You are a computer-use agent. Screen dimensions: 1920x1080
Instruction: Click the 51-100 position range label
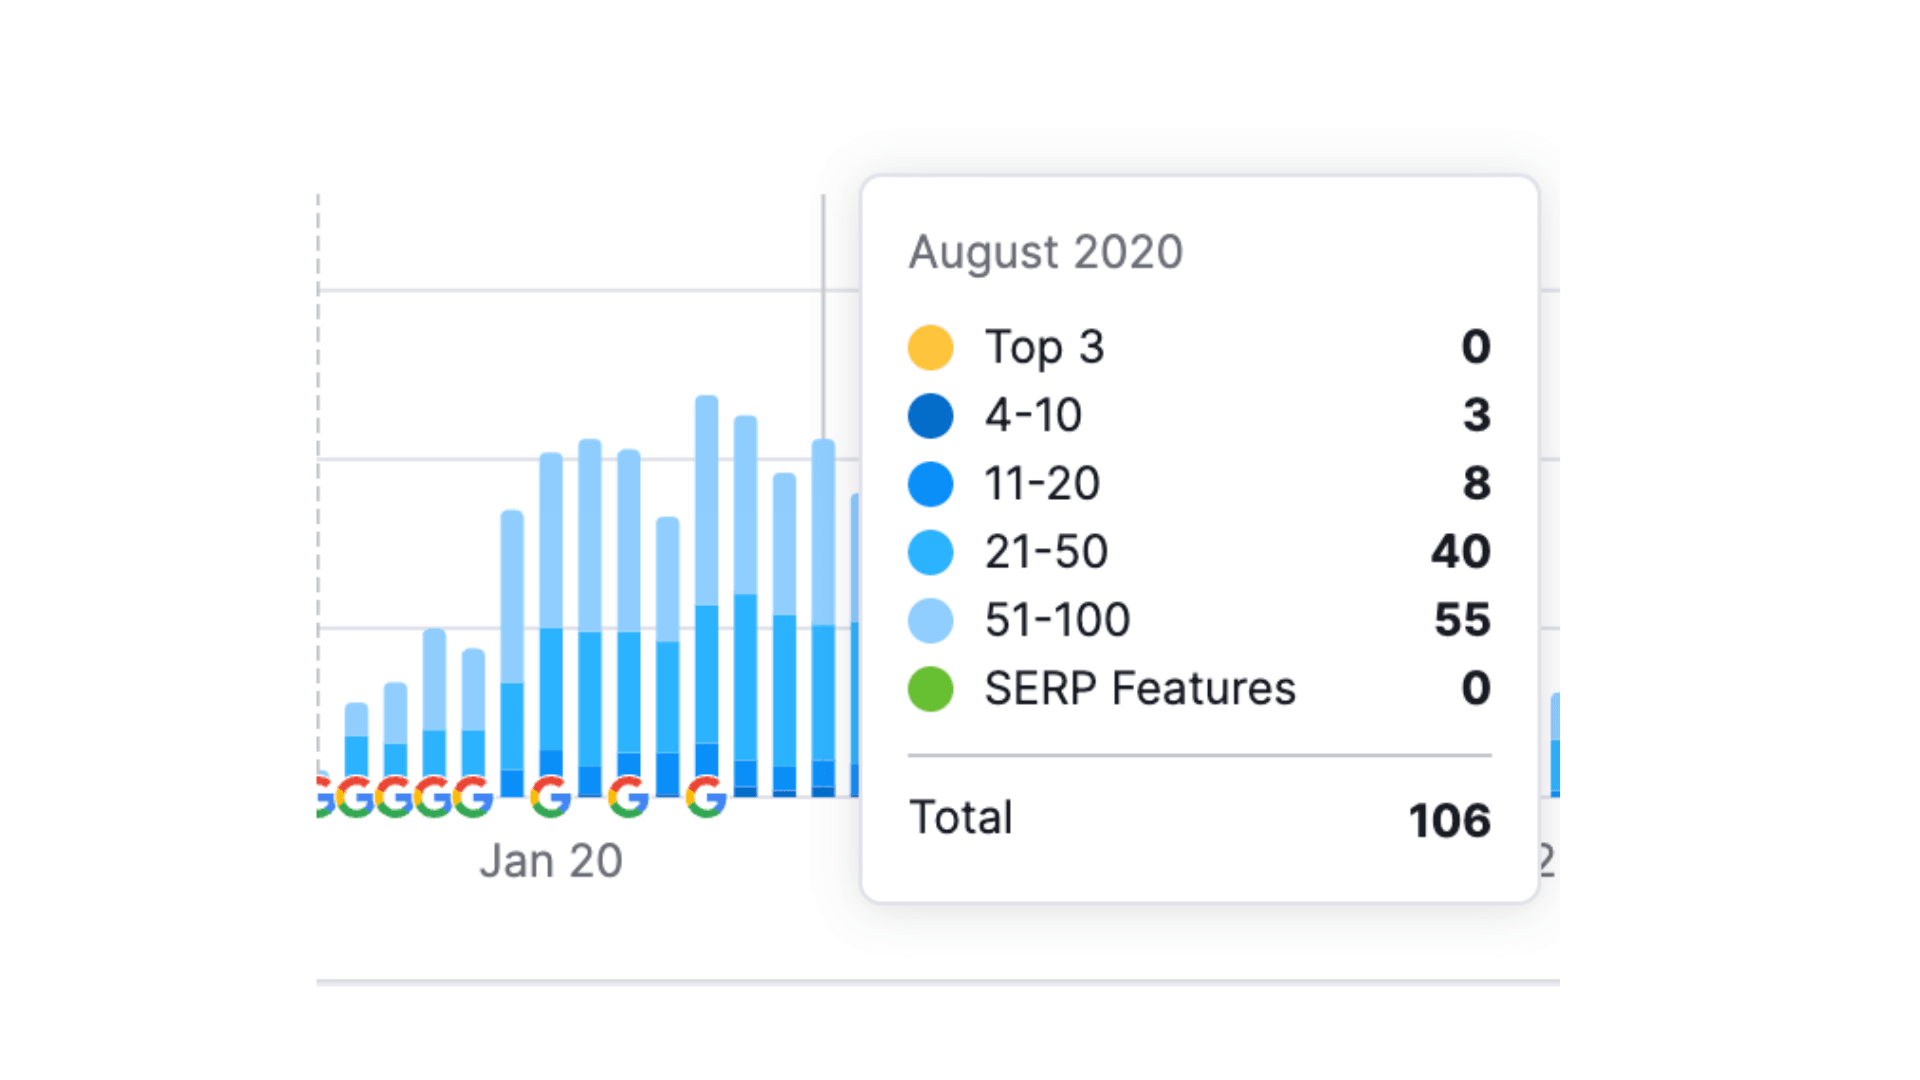point(1057,620)
